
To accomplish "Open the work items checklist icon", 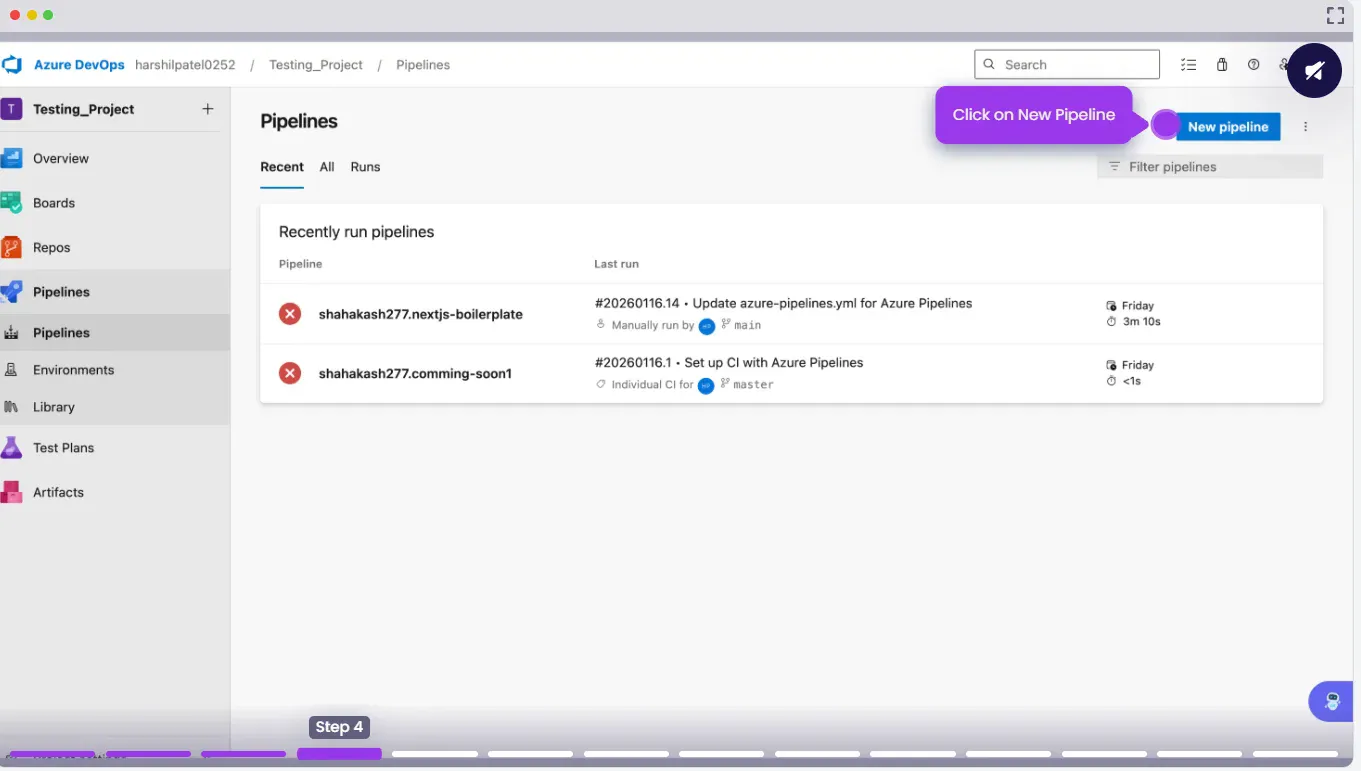I will pyautogui.click(x=1188, y=65).
